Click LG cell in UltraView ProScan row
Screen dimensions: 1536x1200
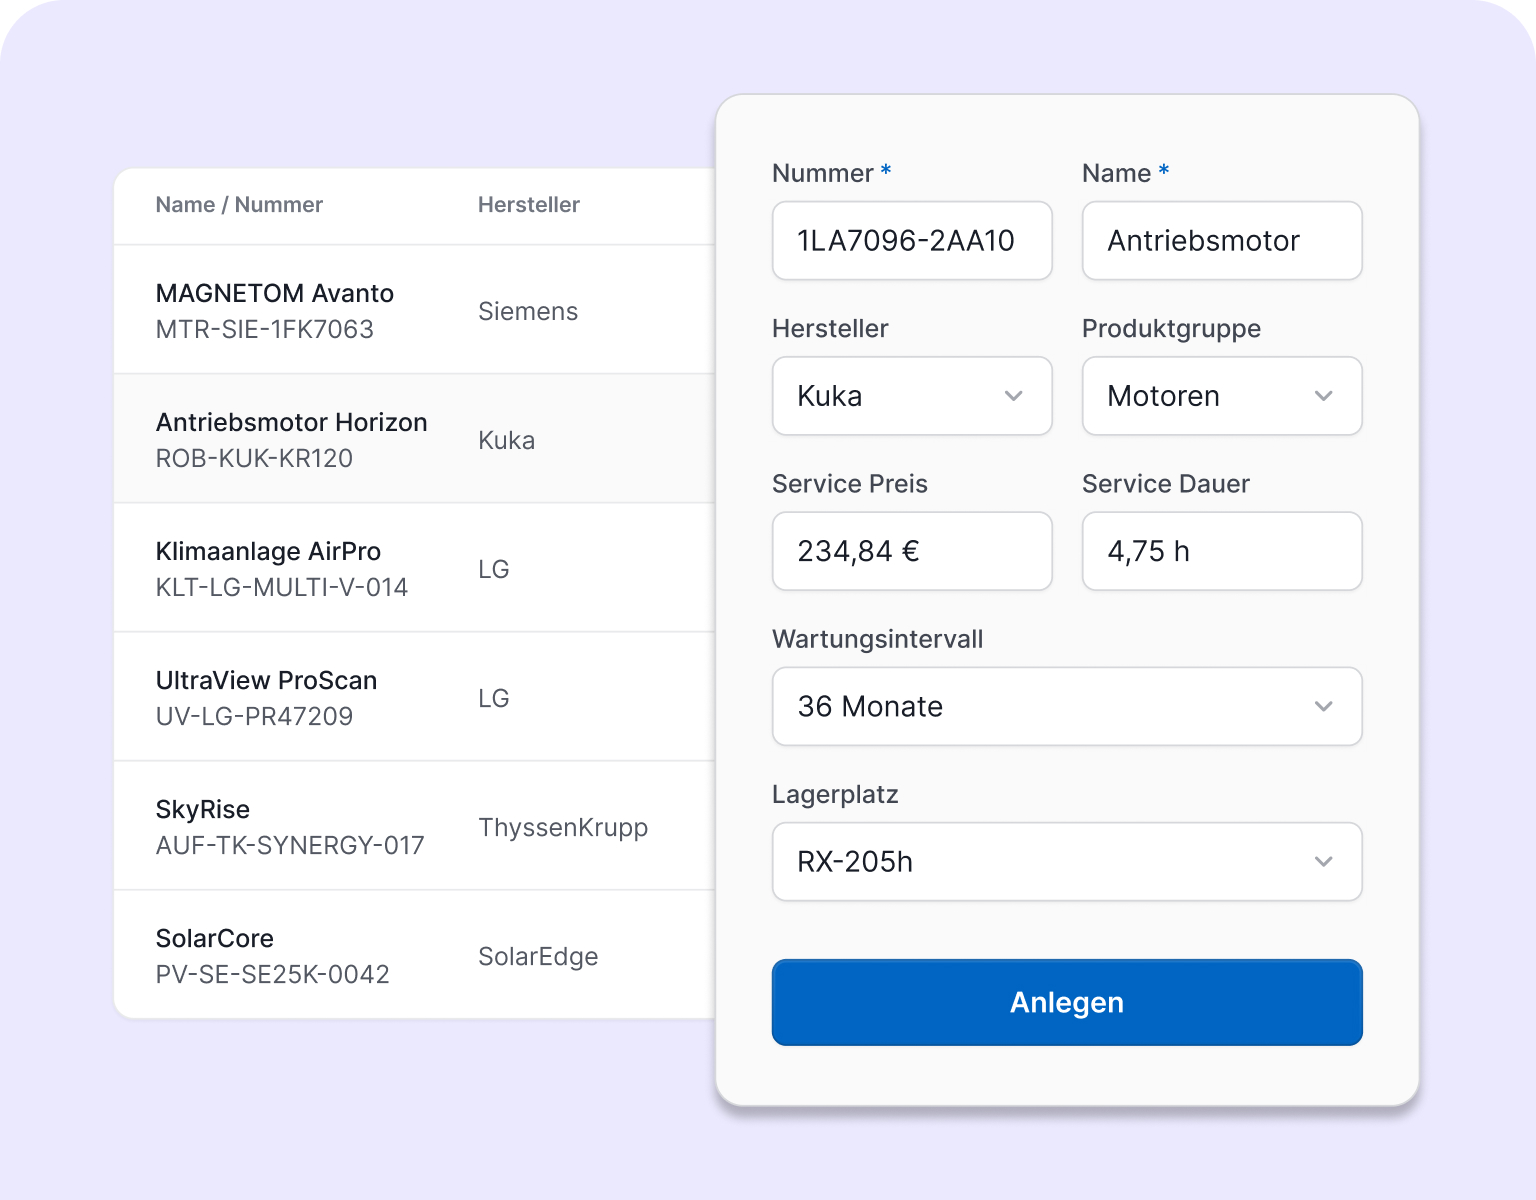494,698
